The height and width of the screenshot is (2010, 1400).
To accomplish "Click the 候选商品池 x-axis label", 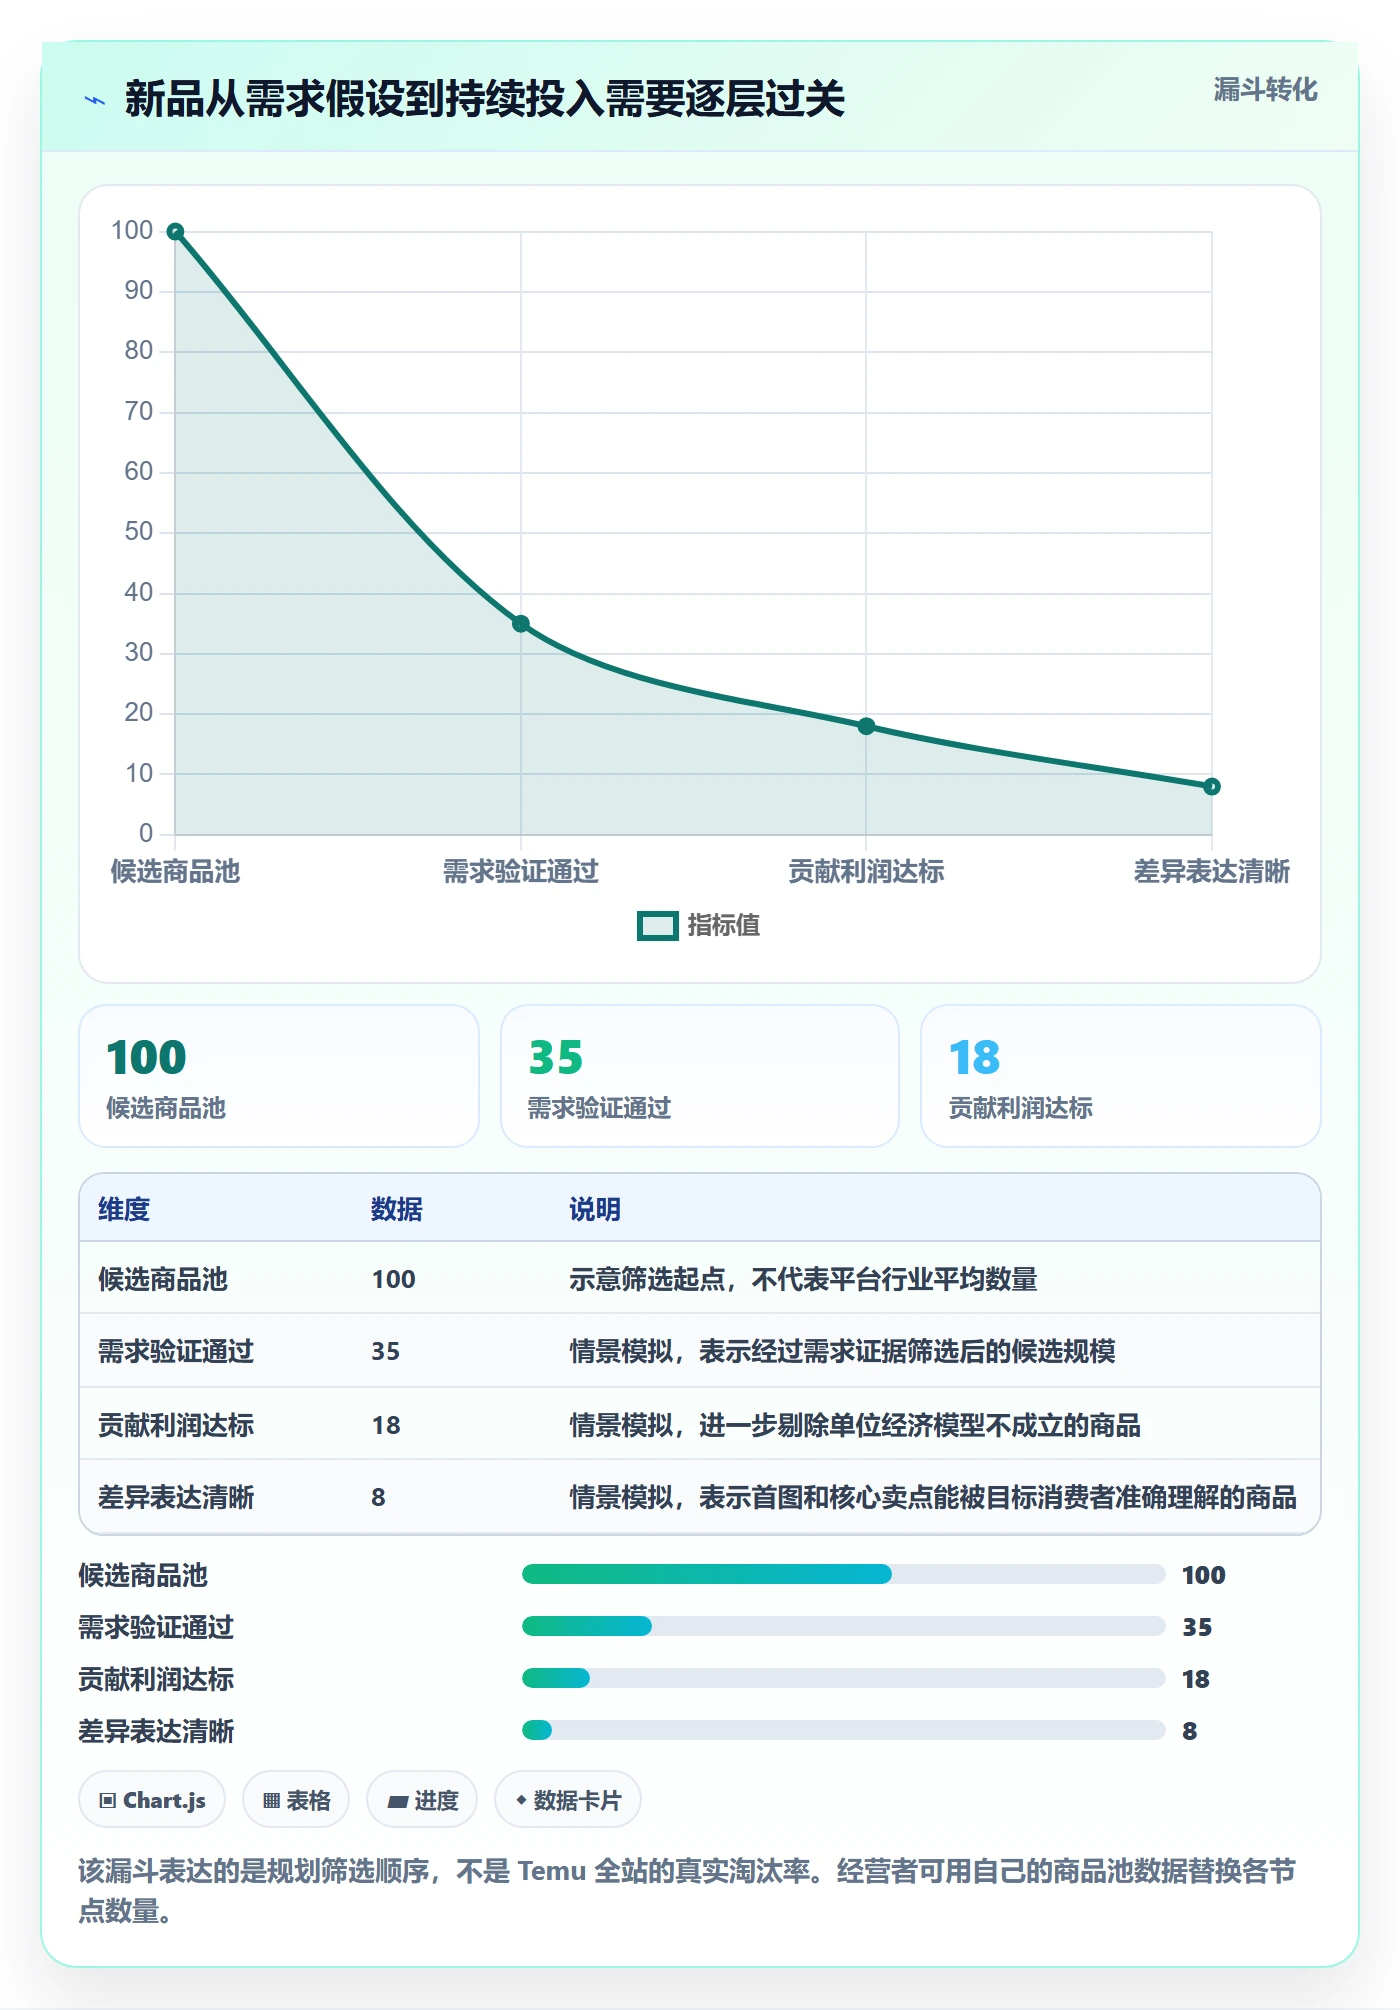I will (175, 872).
